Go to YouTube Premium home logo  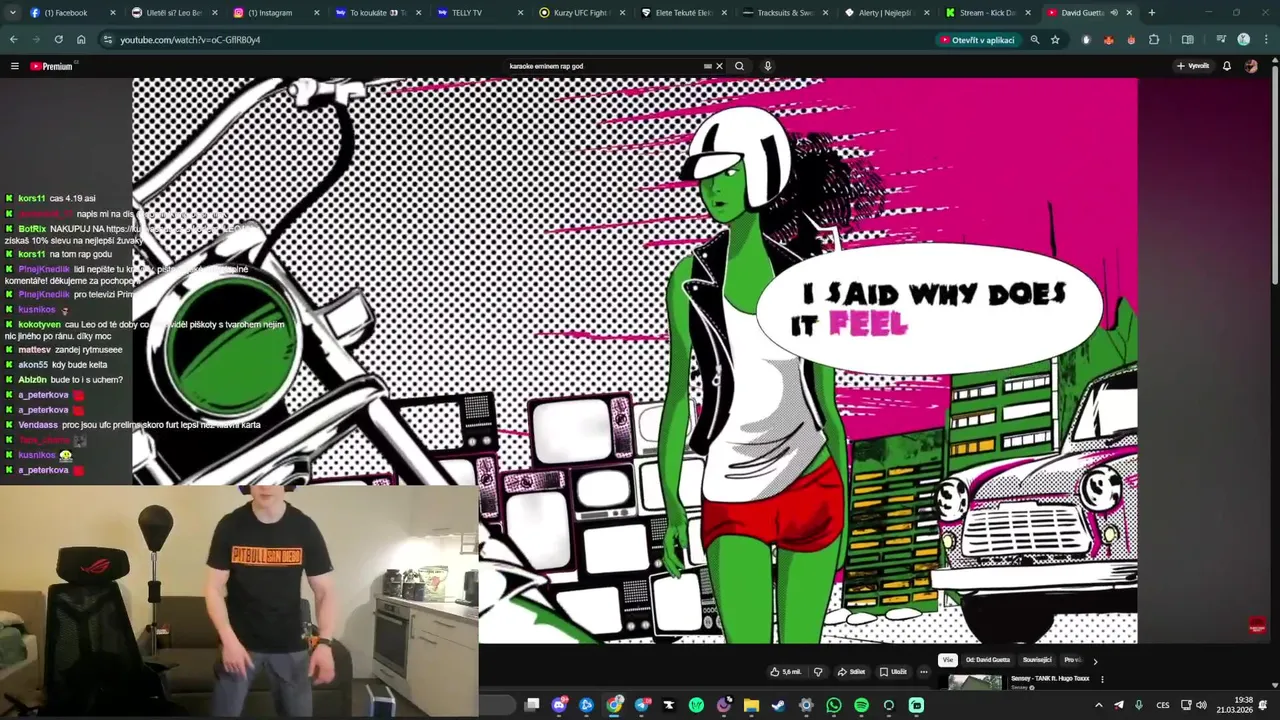(52, 66)
